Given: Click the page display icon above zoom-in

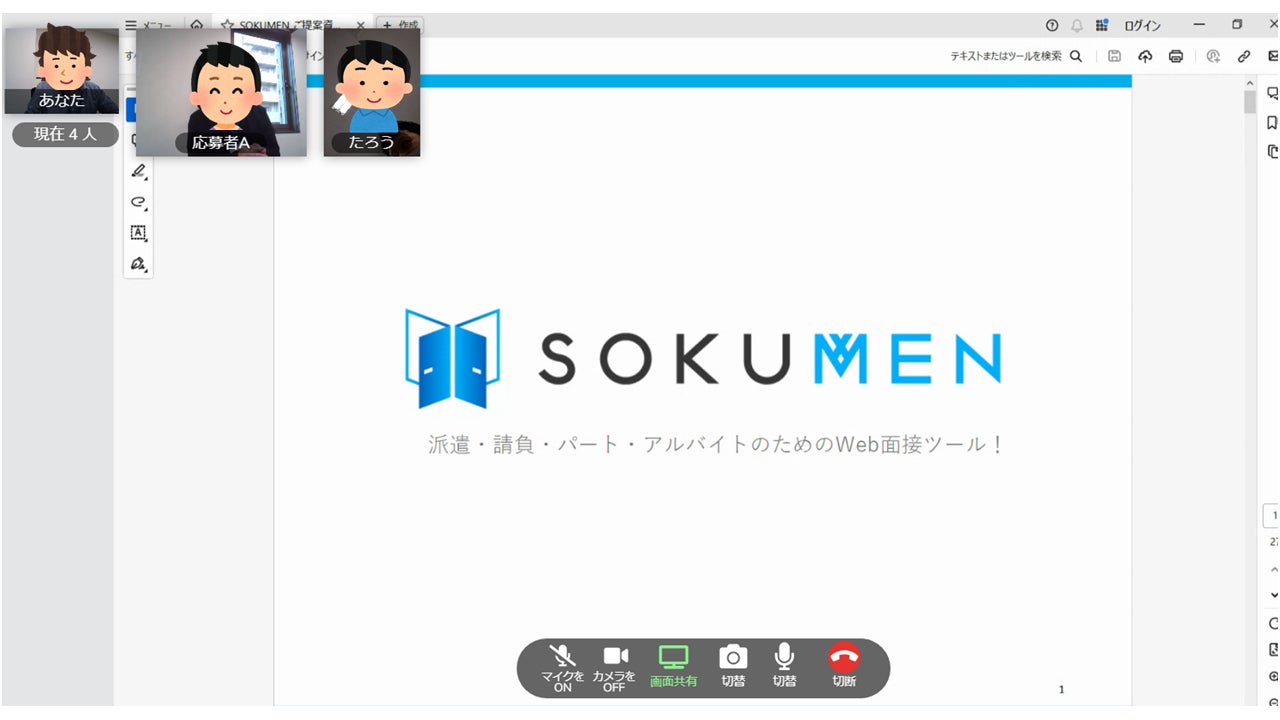Looking at the screenshot, I should [x=1274, y=650].
